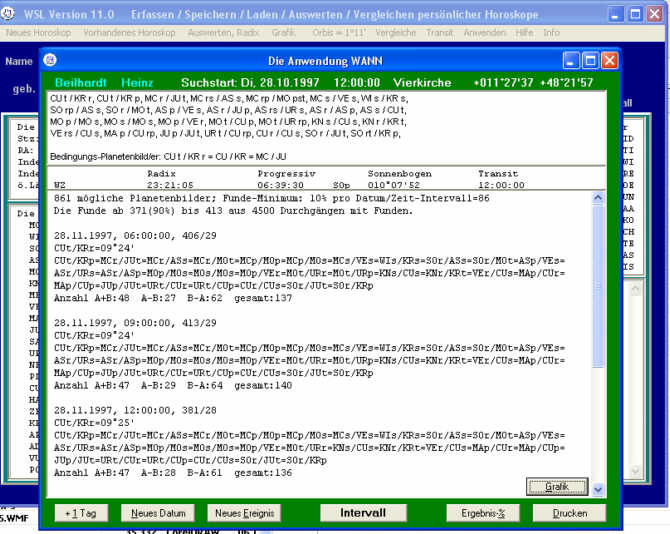Open the Transit menu
Screen dimensions: 670x534
tap(439, 32)
